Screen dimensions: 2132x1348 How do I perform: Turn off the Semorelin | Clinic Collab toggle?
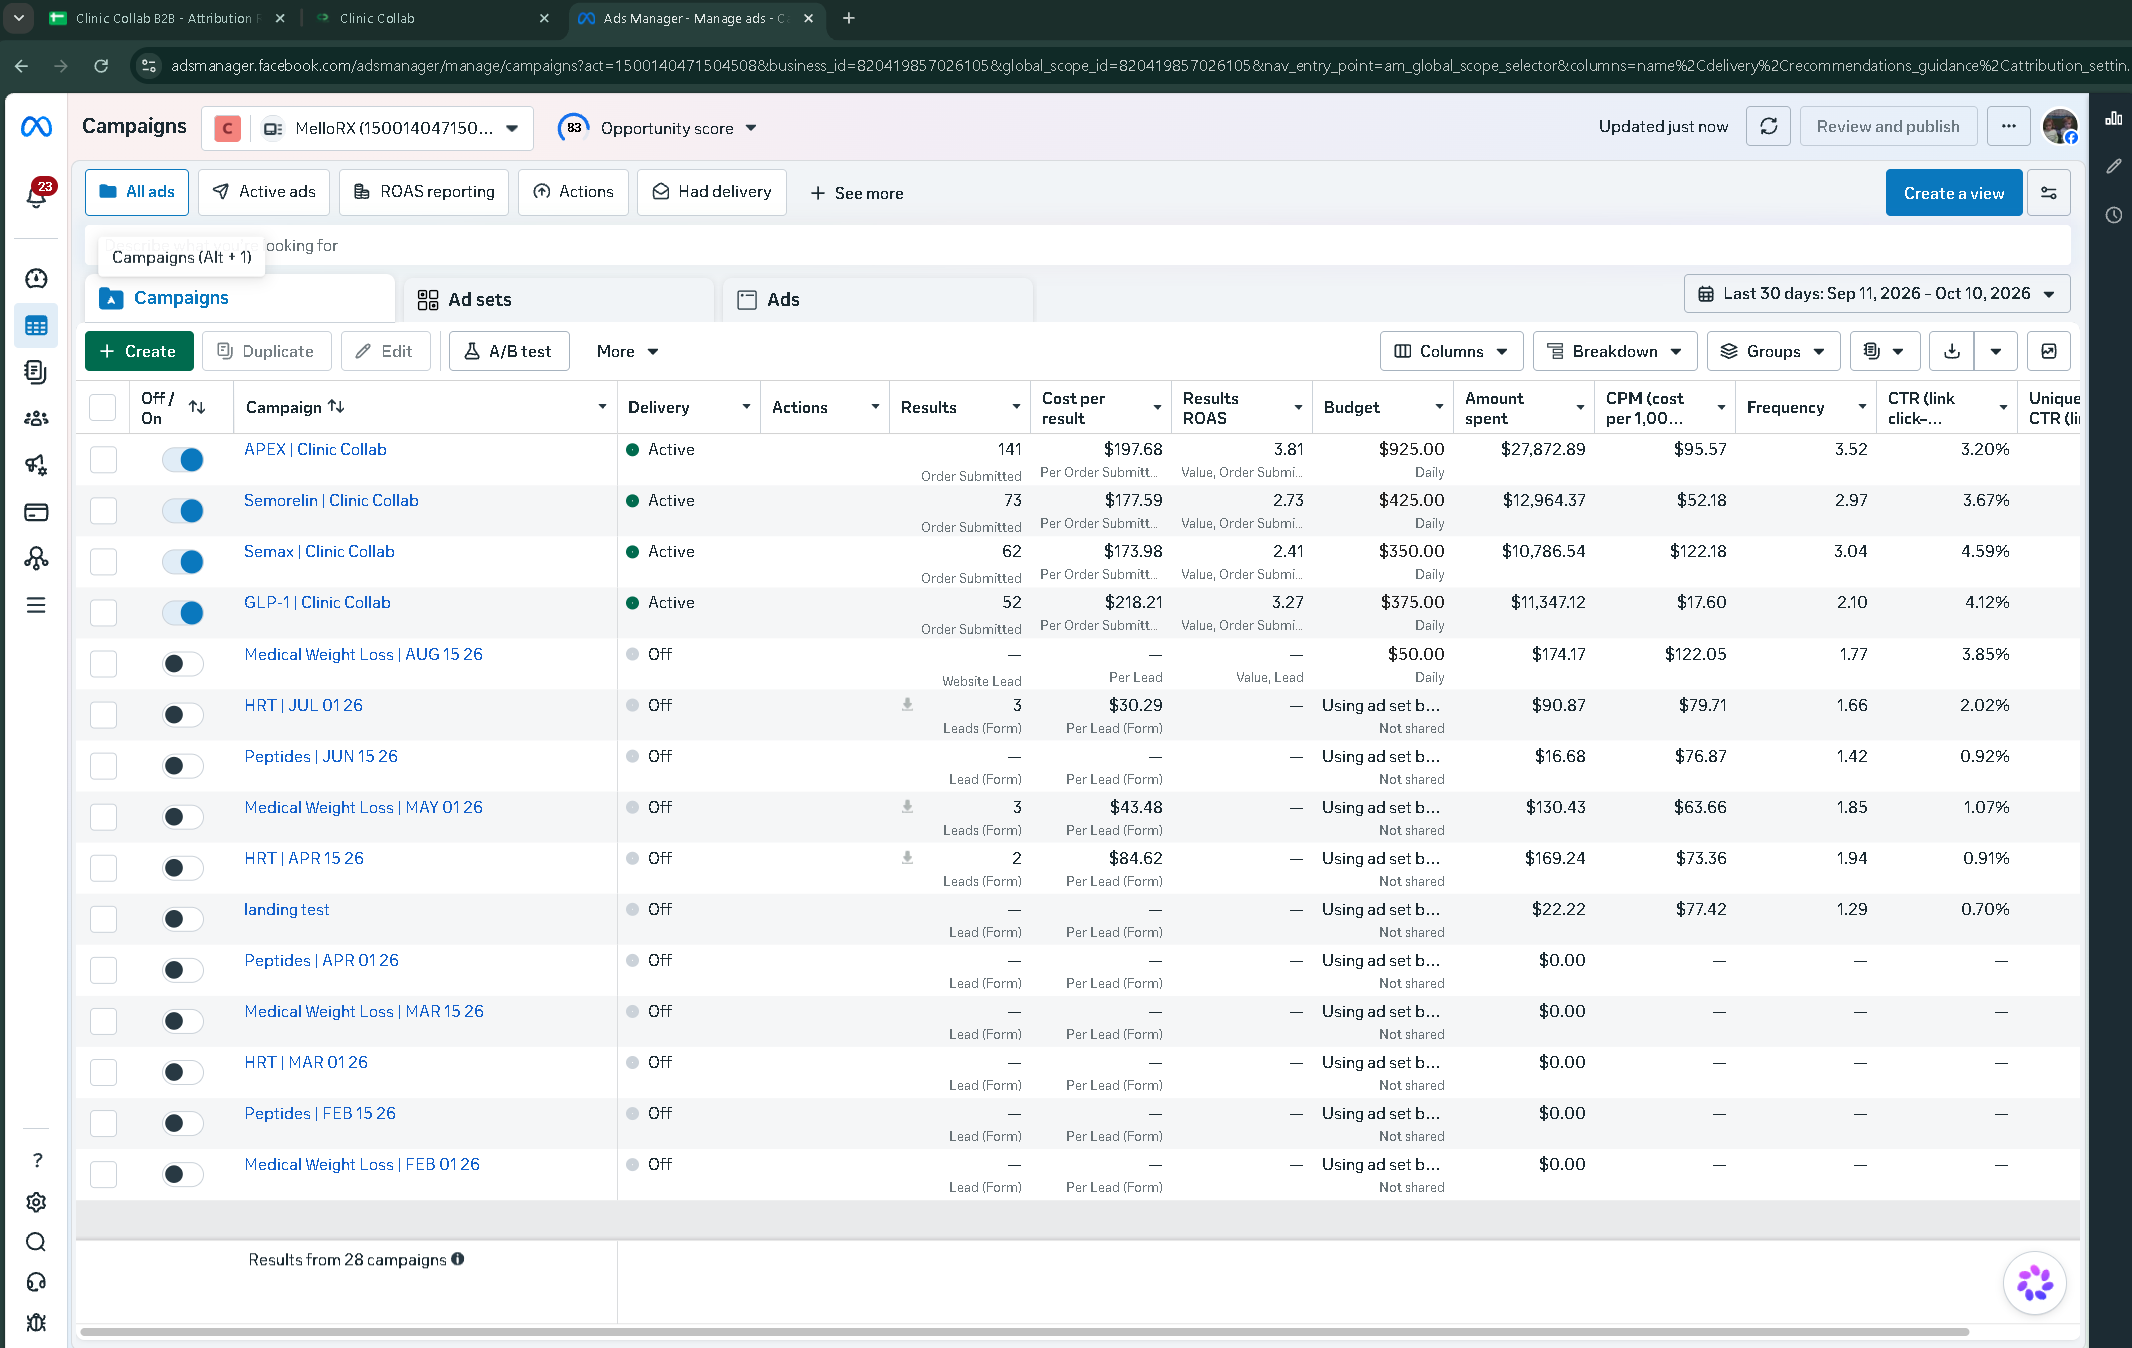coord(183,511)
